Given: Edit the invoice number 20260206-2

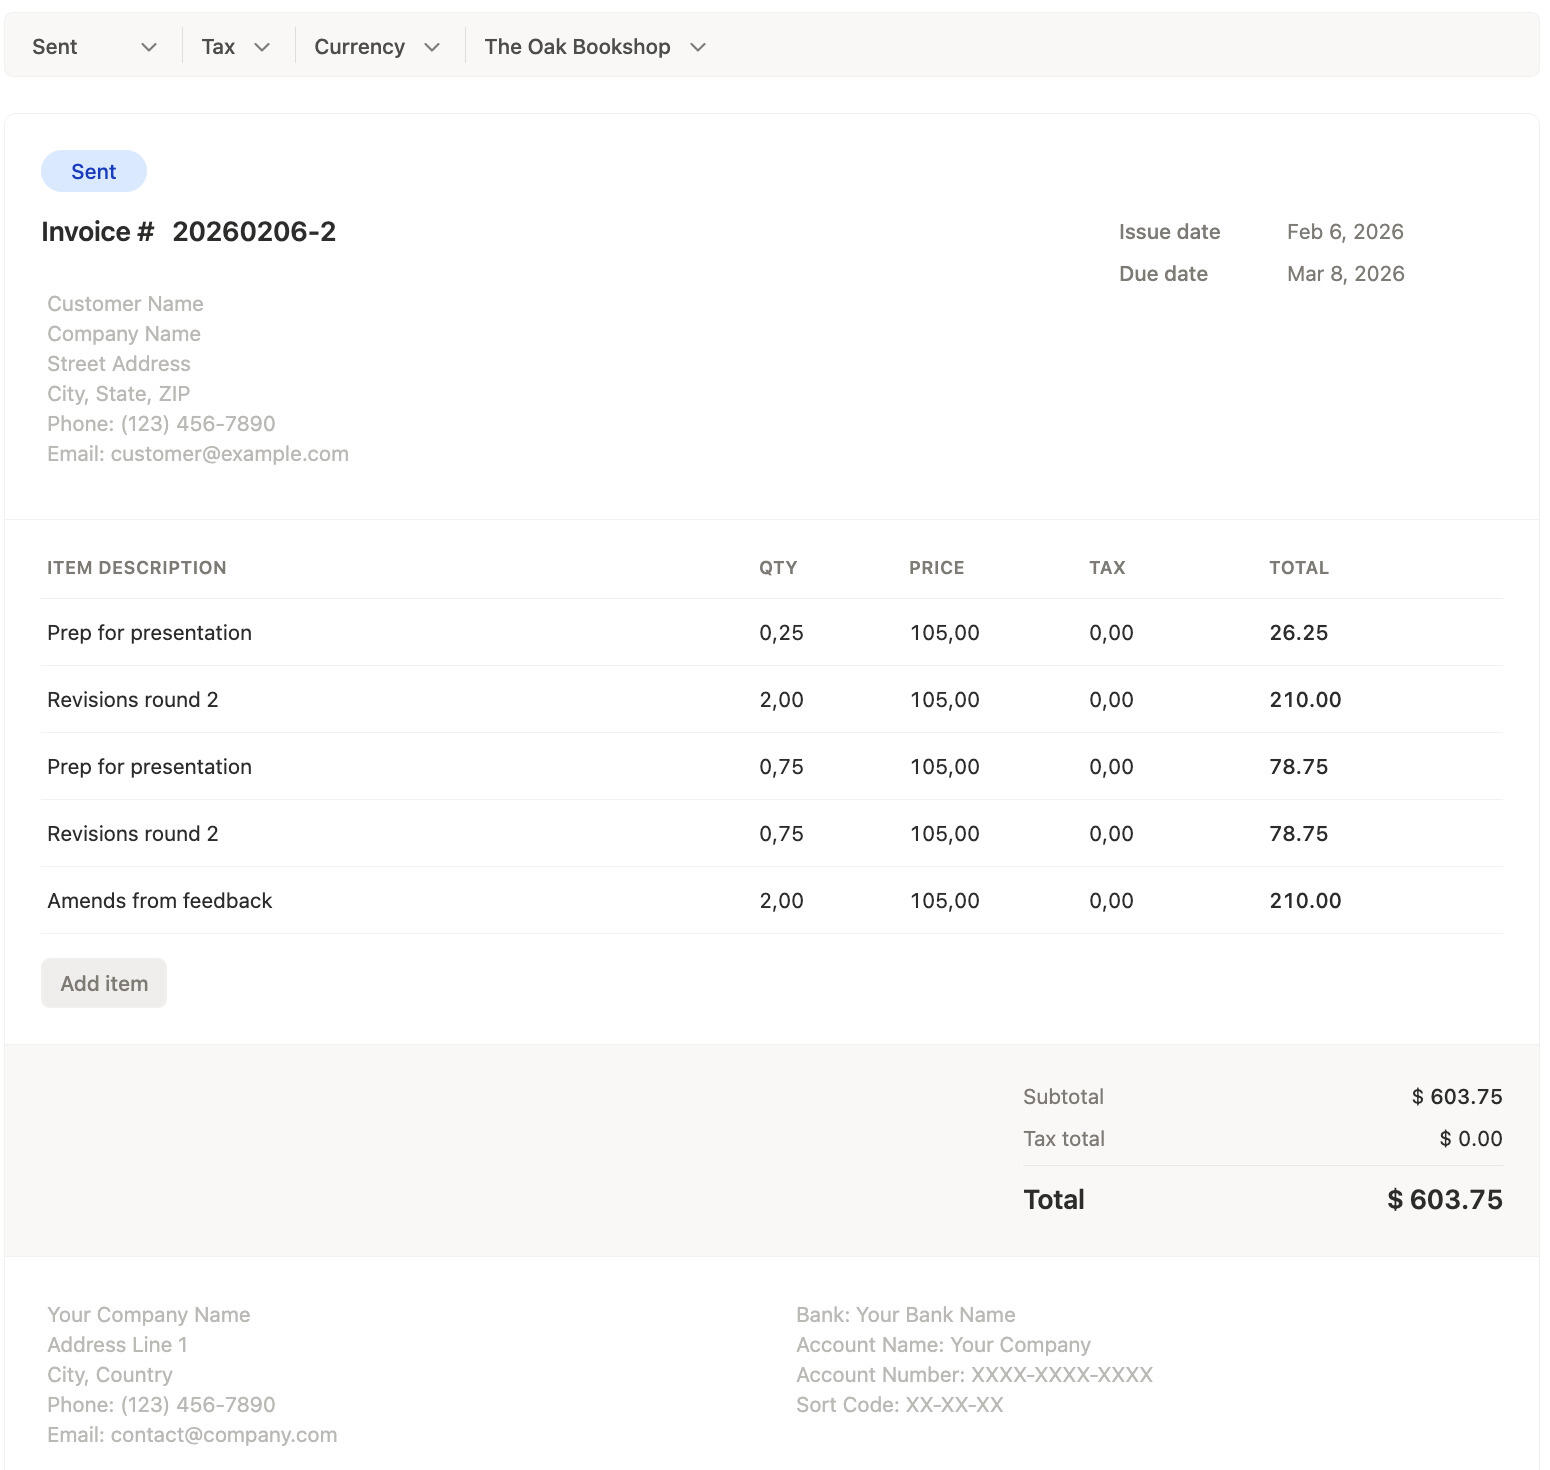Looking at the screenshot, I should click(254, 231).
